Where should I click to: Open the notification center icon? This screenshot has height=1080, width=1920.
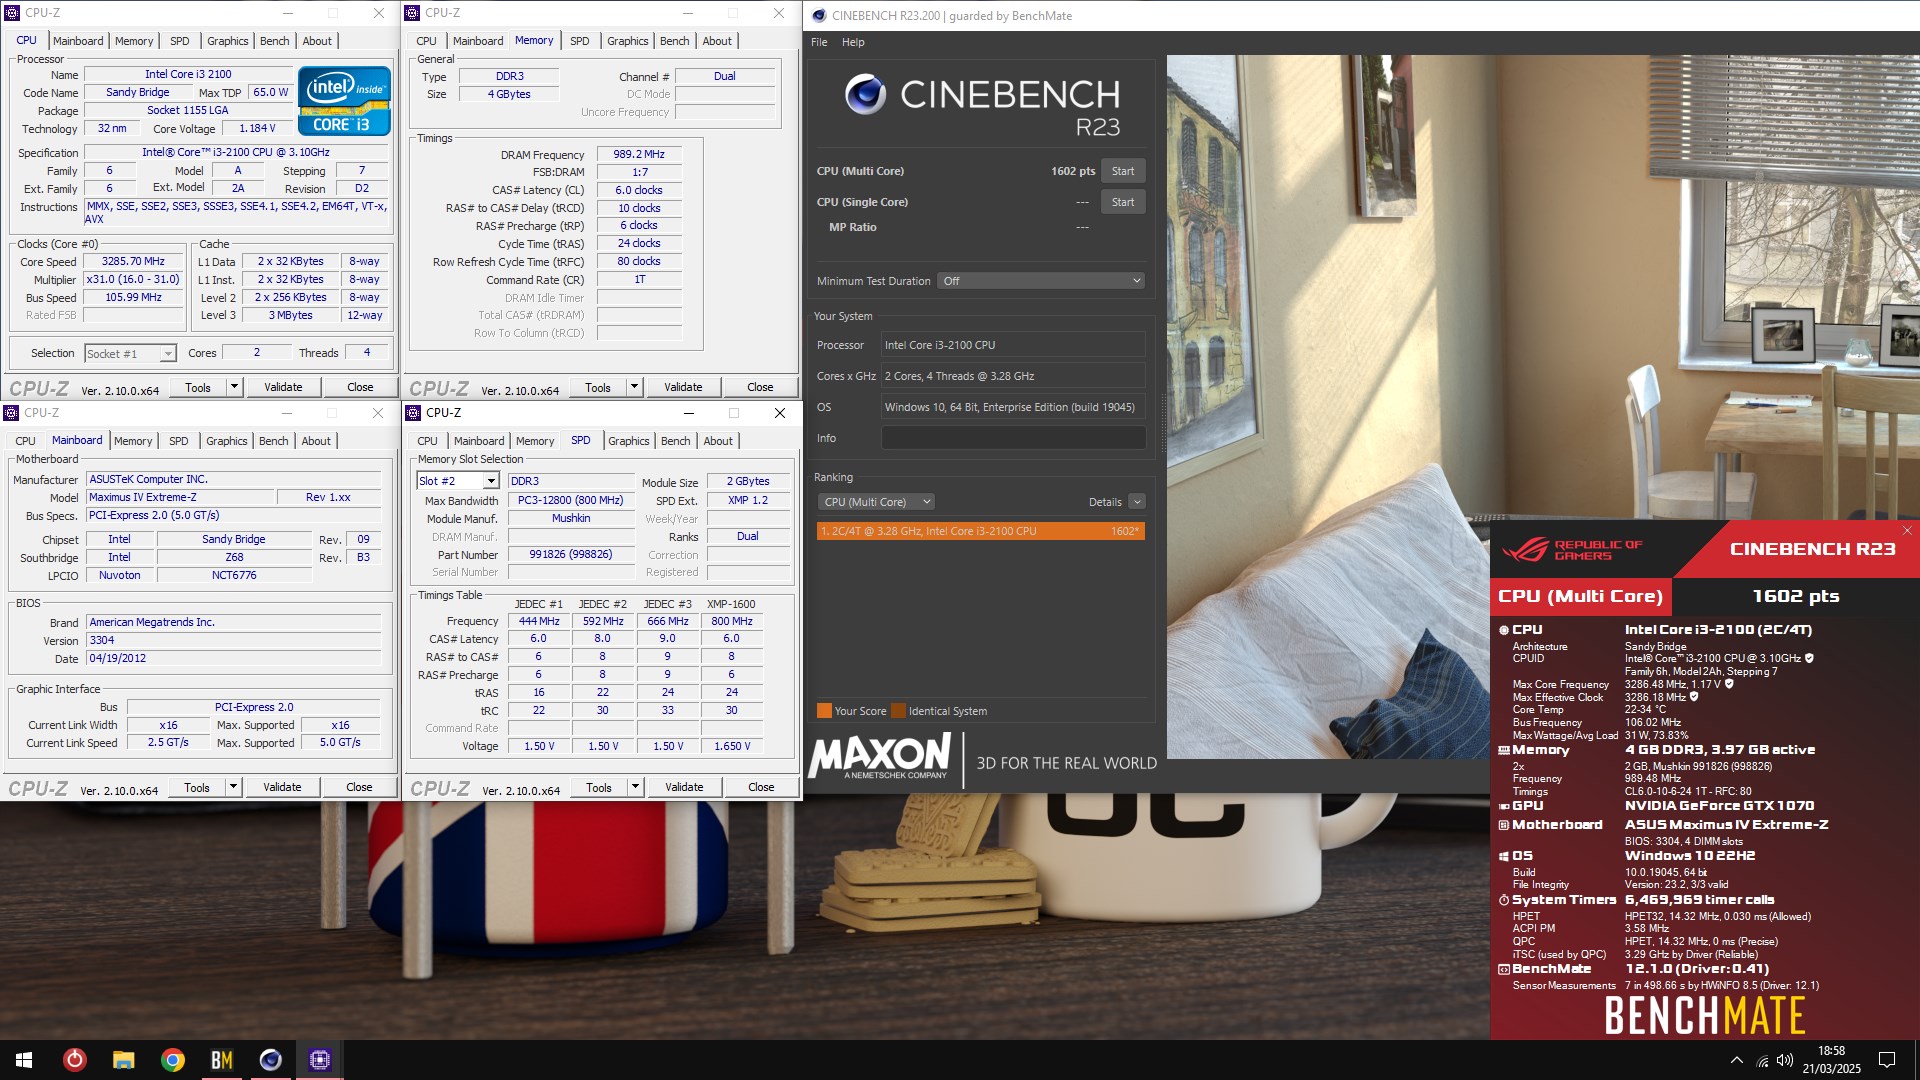click(x=1887, y=1060)
